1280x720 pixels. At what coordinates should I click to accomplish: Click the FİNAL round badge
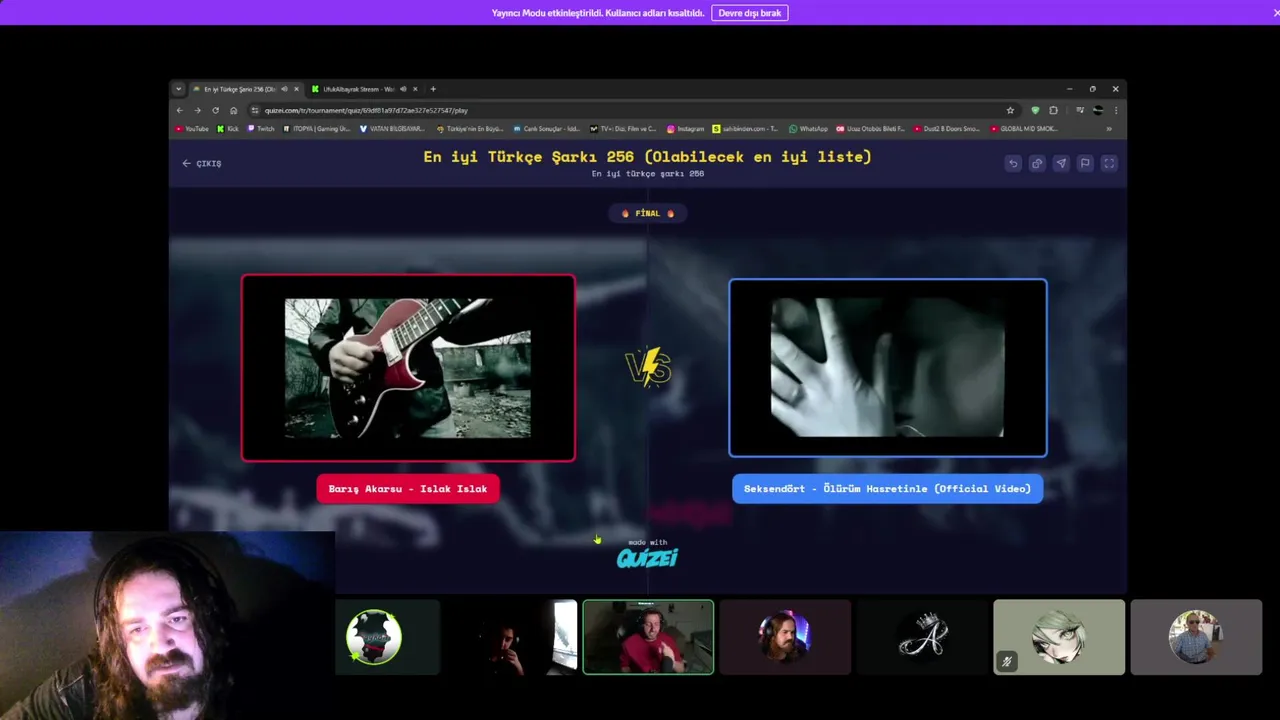[x=648, y=213]
